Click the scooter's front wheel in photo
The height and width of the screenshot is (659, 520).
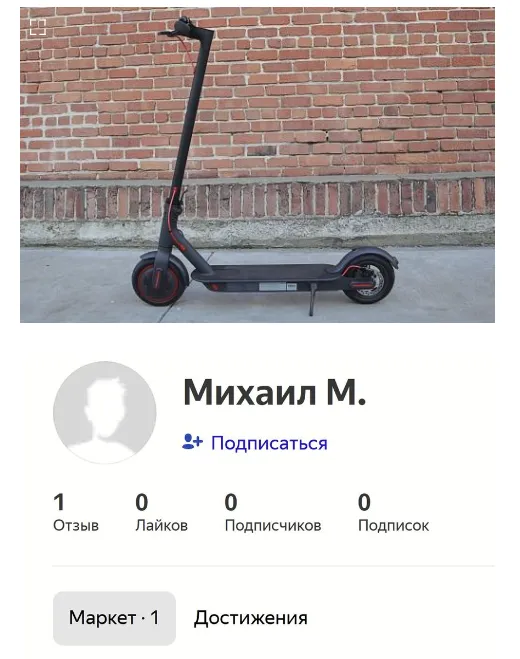(158, 281)
